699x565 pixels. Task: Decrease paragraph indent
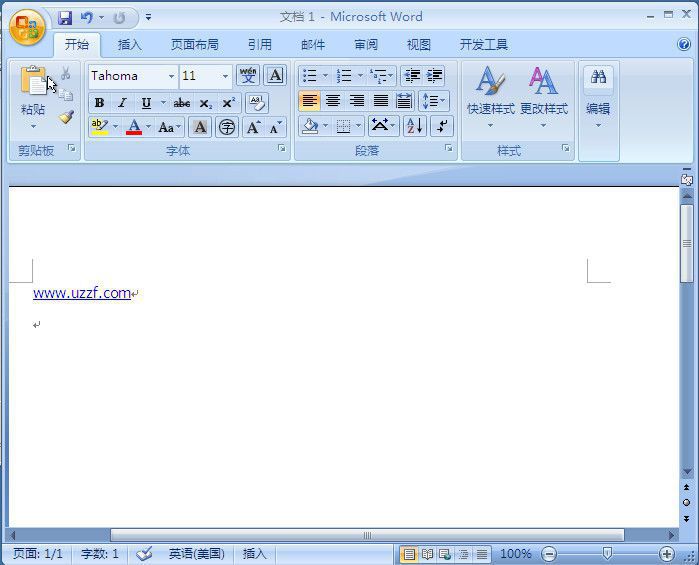[412, 76]
